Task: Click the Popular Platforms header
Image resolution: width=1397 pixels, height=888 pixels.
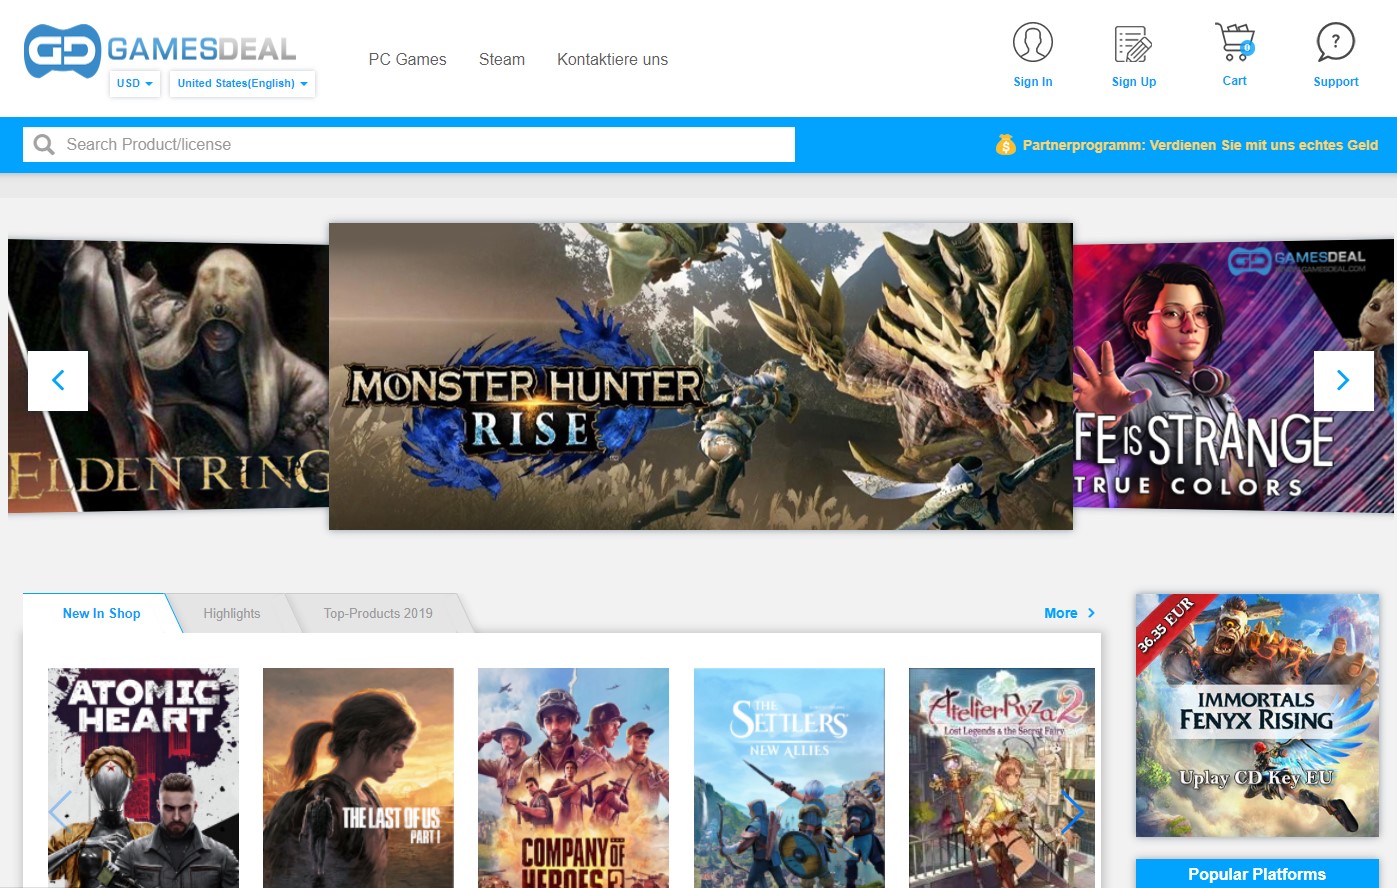Action: (1257, 873)
